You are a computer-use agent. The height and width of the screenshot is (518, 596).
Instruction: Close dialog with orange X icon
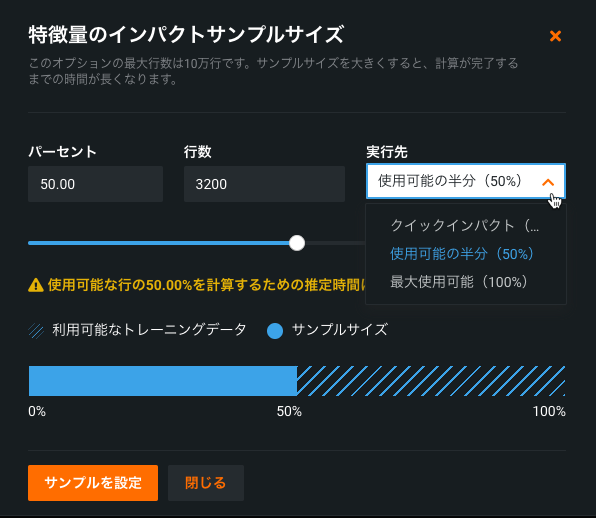pos(555,36)
